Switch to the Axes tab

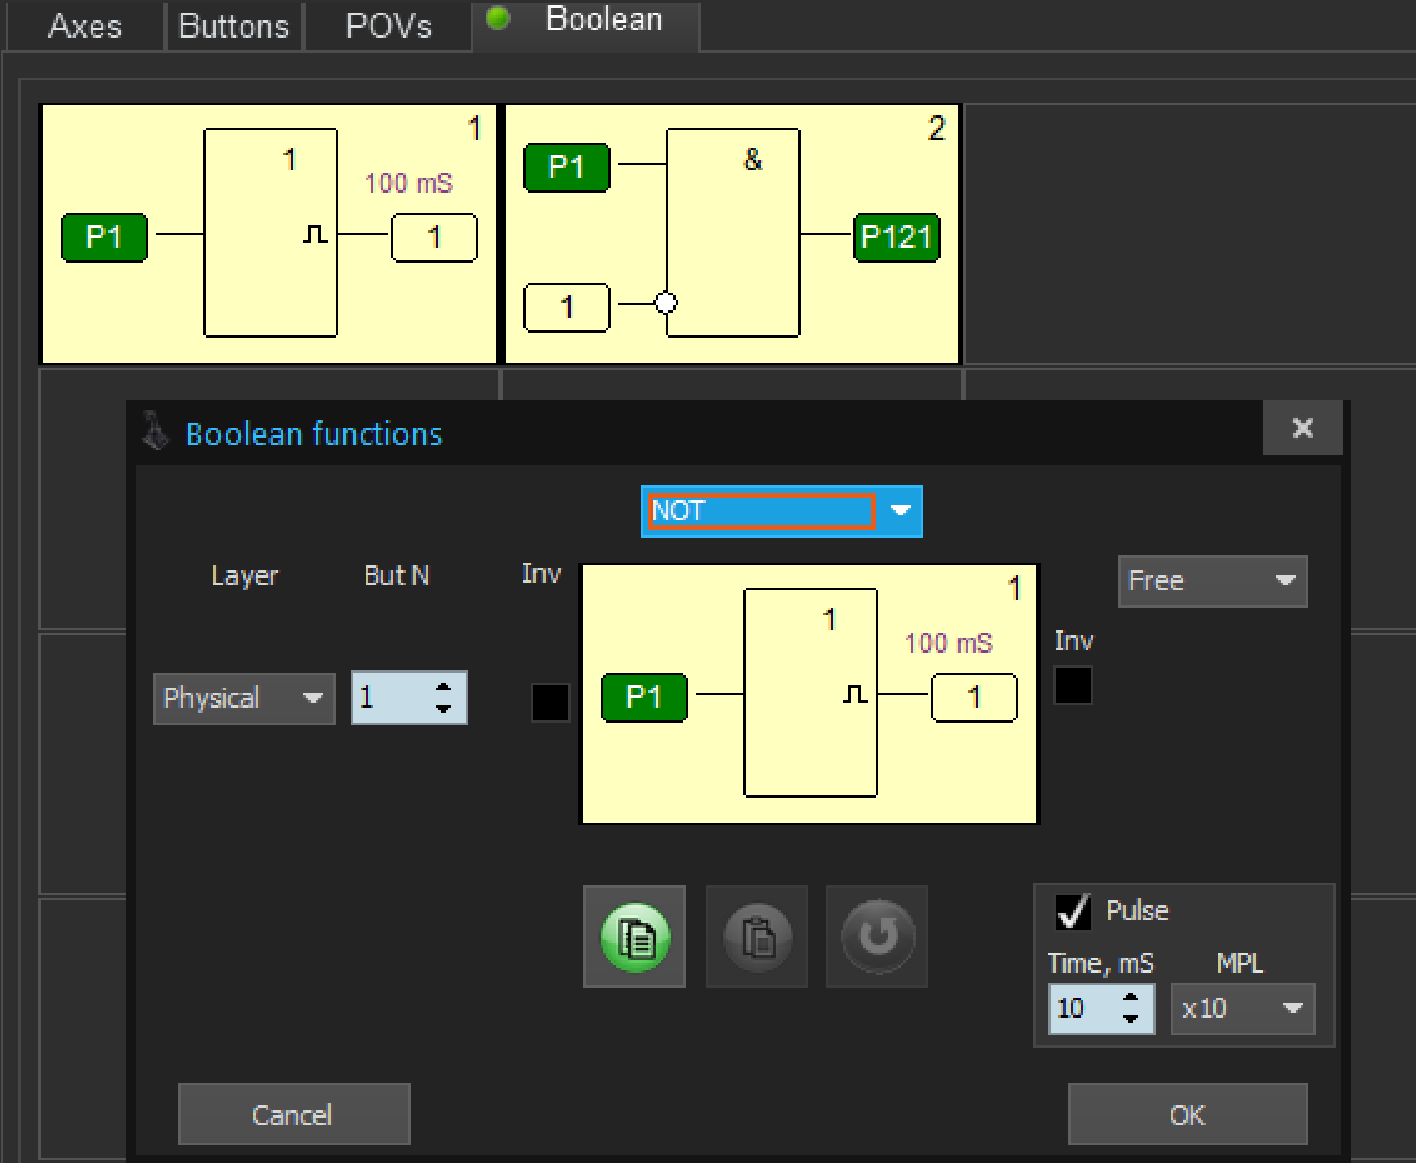pyautogui.click(x=85, y=26)
